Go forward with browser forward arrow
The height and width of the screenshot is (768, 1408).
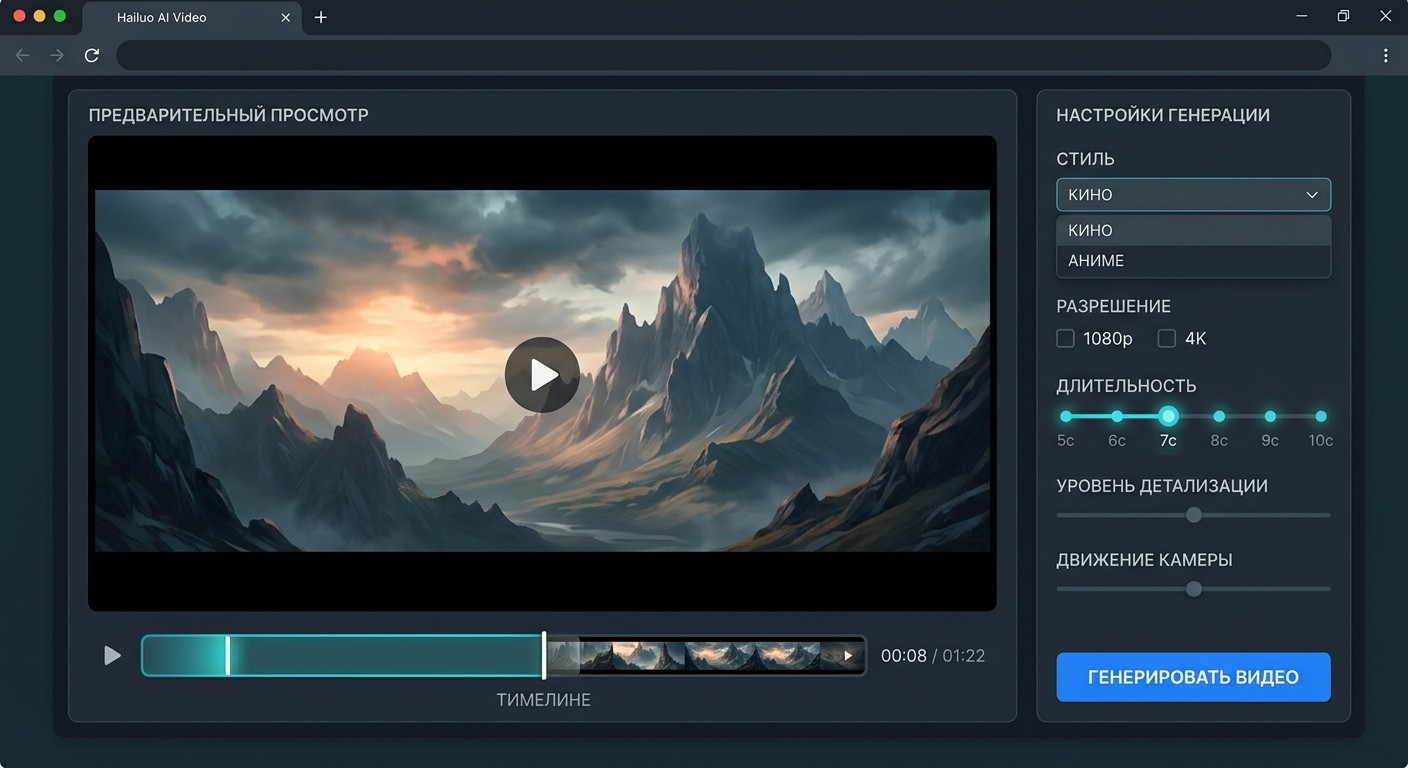pyautogui.click(x=57, y=55)
